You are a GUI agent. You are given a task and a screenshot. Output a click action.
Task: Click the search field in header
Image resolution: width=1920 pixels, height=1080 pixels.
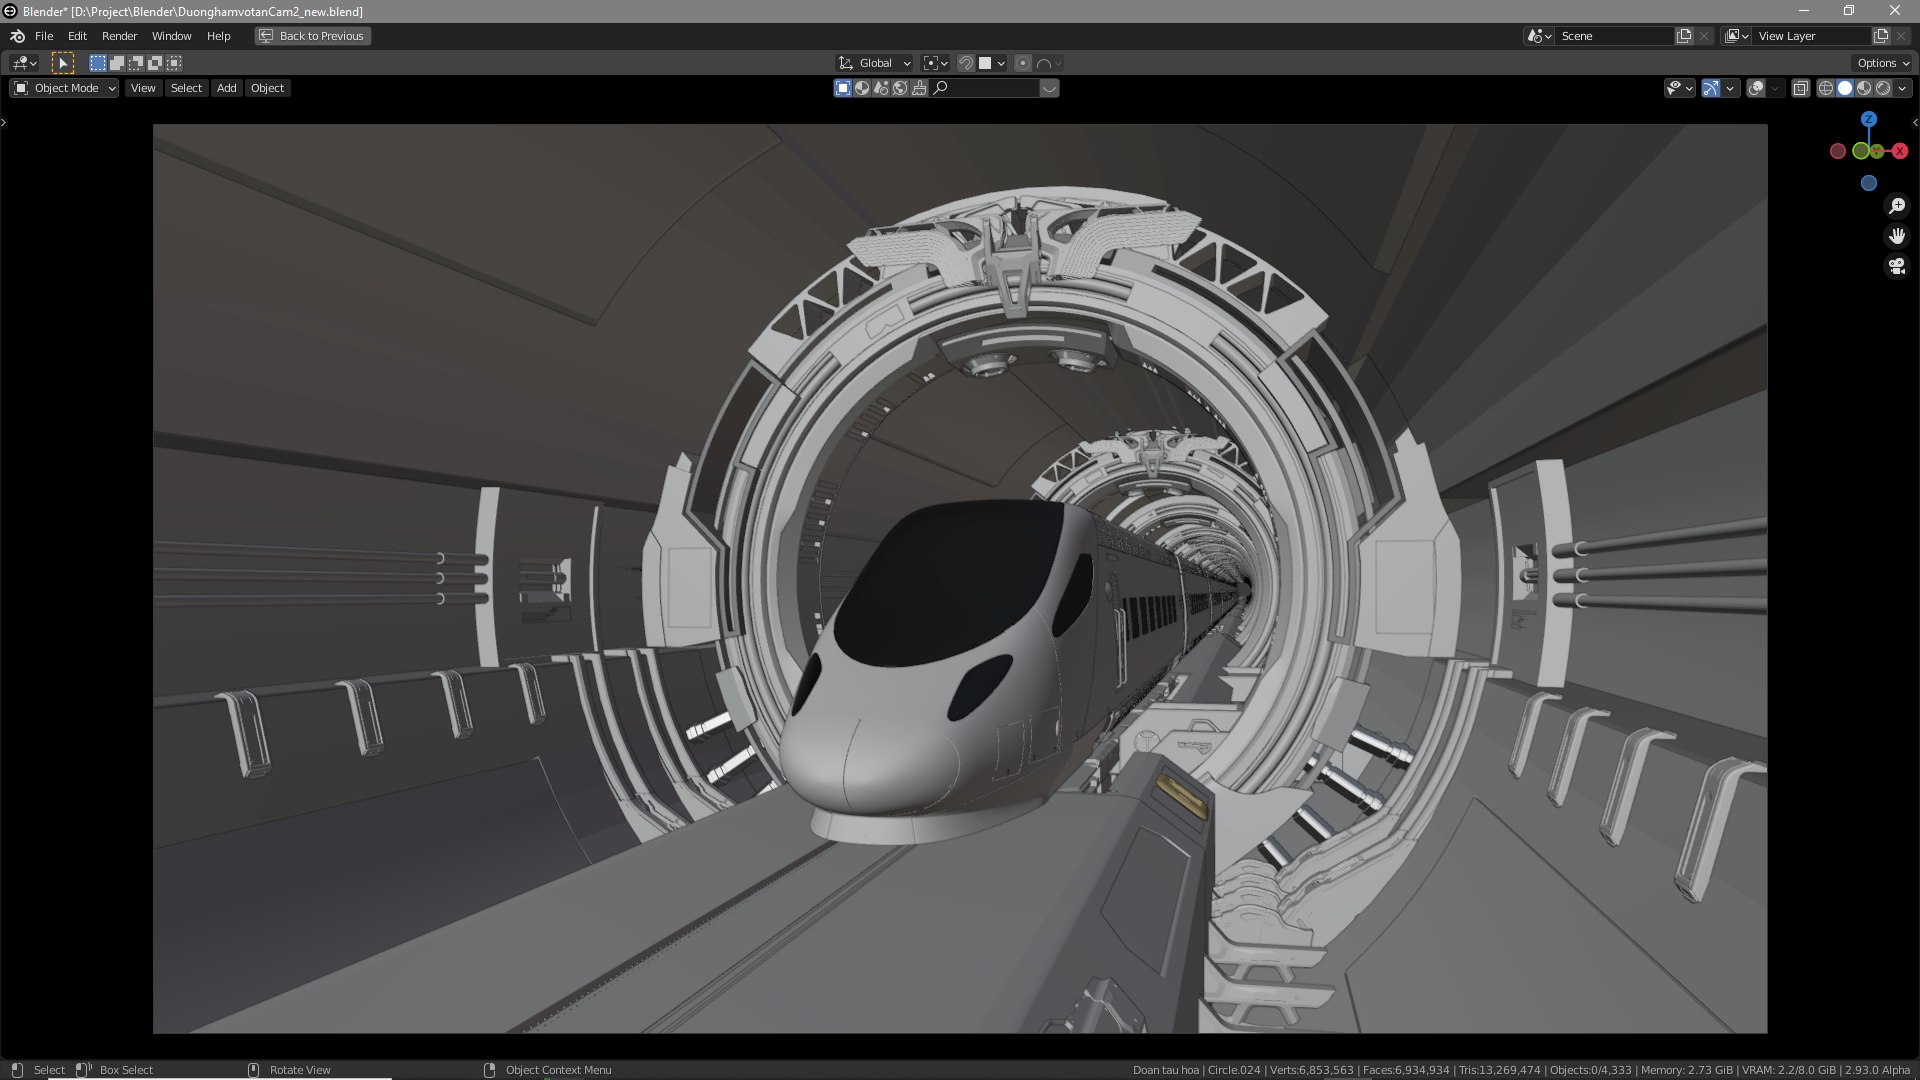pyautogui.click(x=985, y=88)
